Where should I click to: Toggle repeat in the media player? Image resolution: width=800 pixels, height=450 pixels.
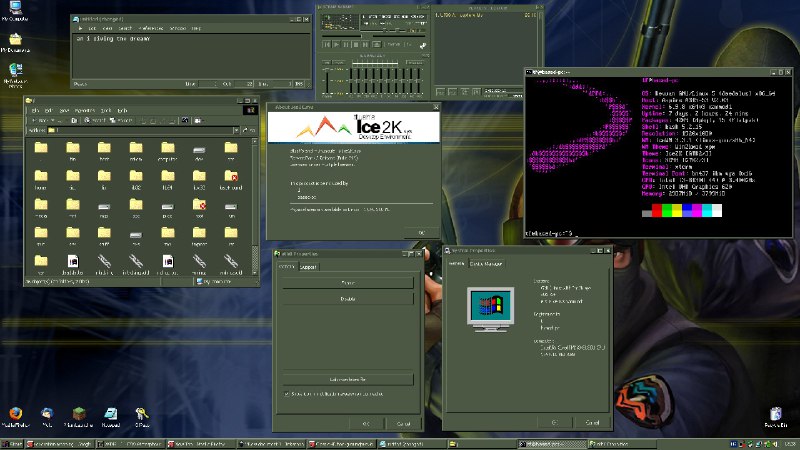tap(408, 44)
